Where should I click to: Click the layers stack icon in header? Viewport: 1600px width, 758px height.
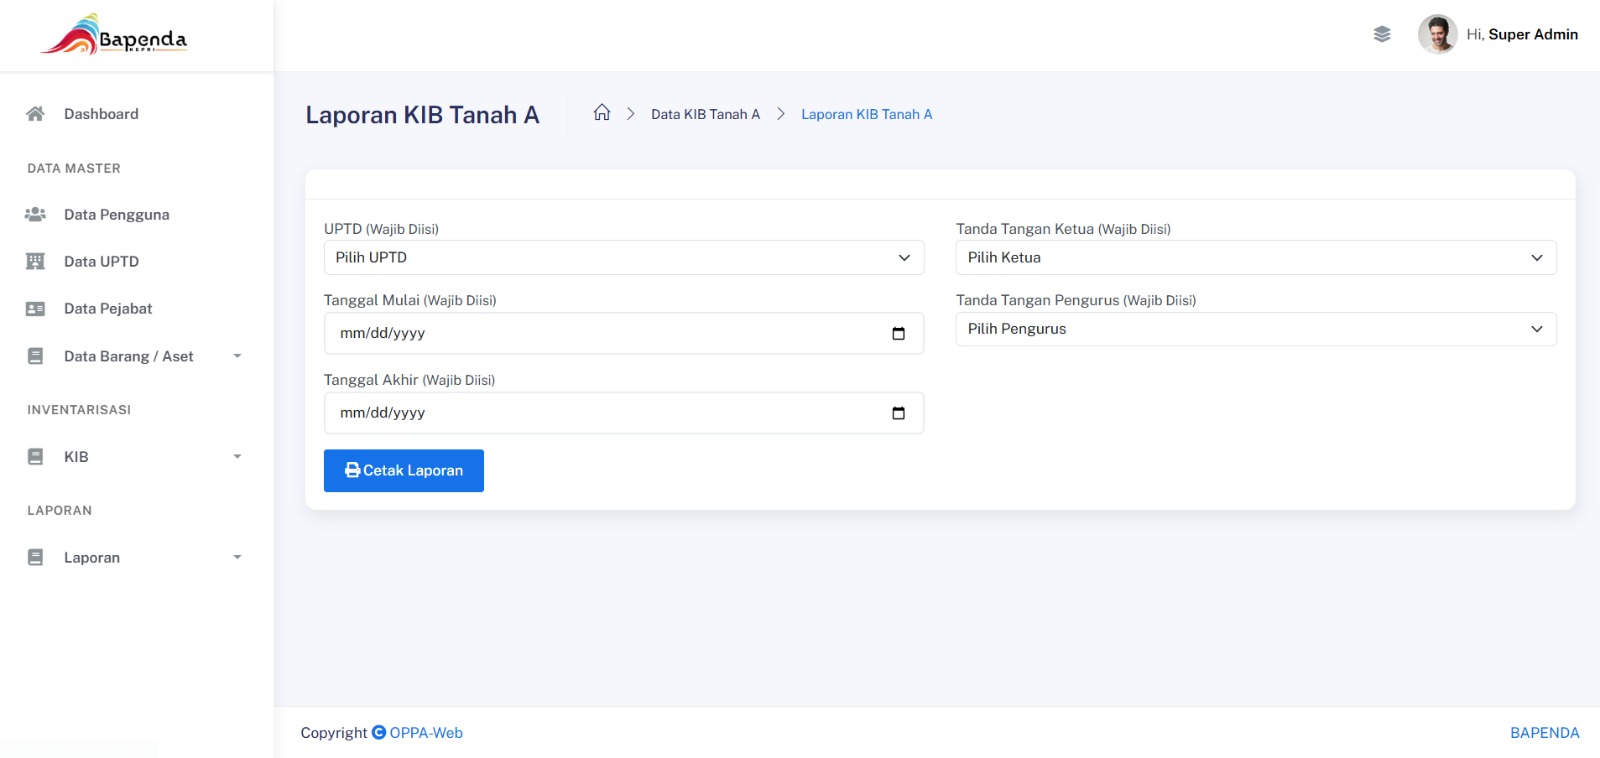1382,34
